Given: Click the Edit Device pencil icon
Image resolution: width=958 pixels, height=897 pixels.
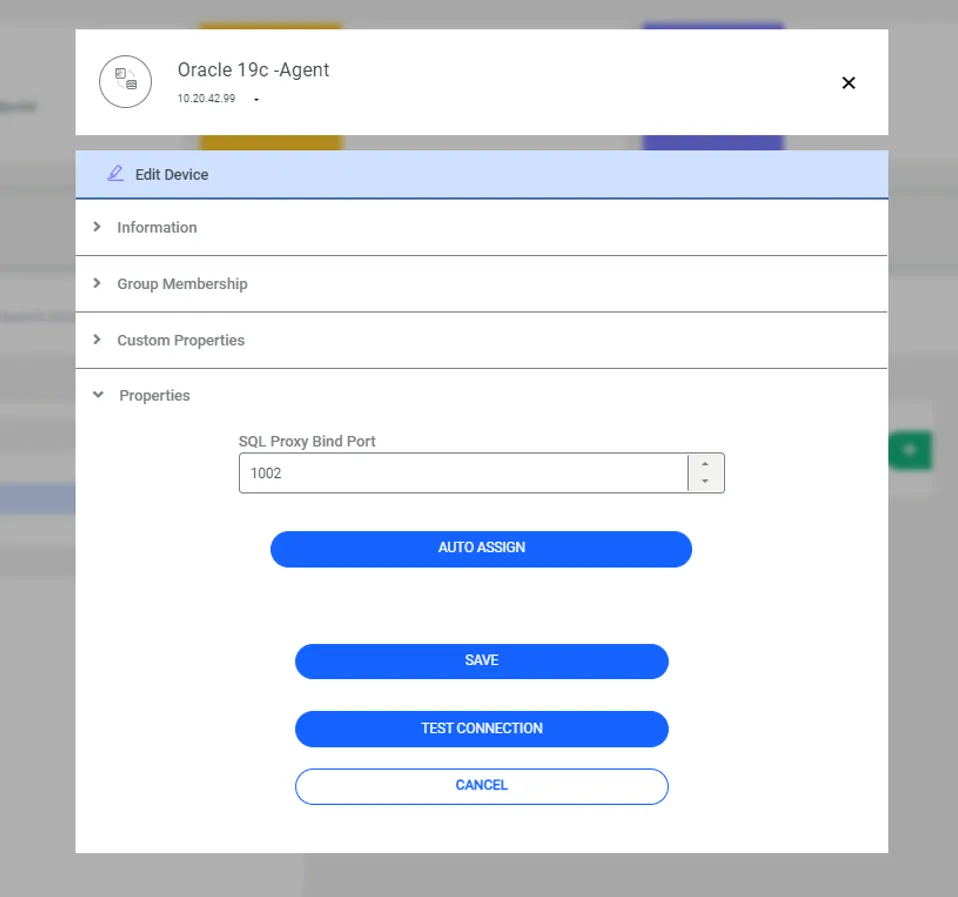Looking at the screenshot, I should (115, 174).
